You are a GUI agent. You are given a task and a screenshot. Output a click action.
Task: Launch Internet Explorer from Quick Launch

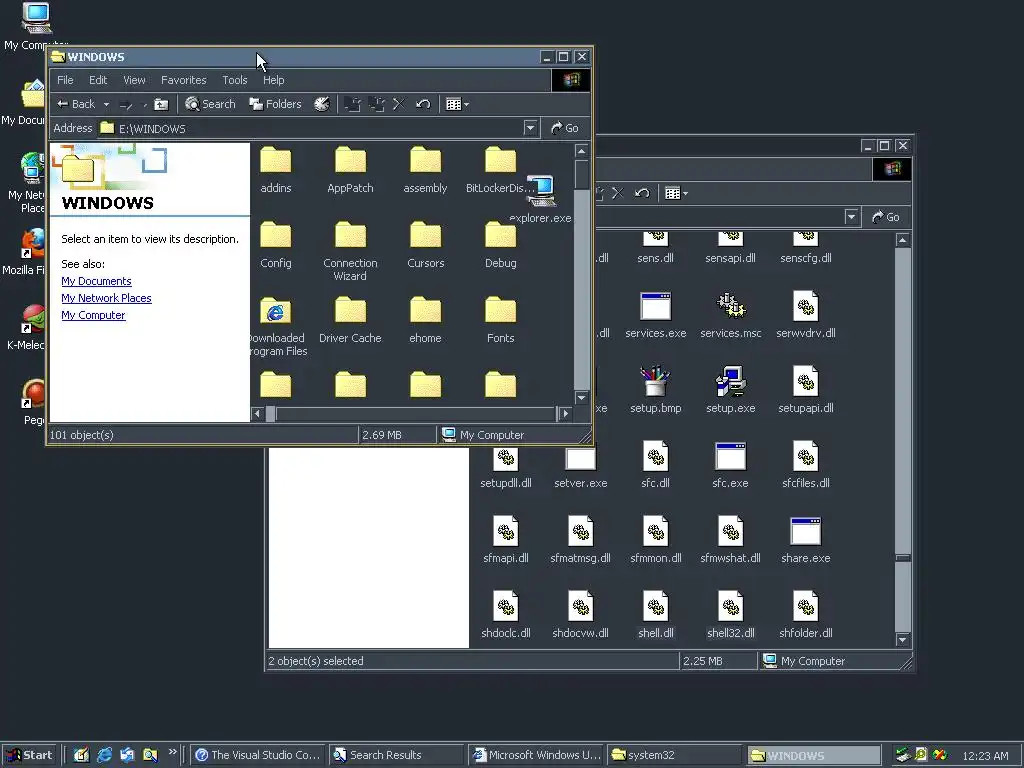click(104, 755)
